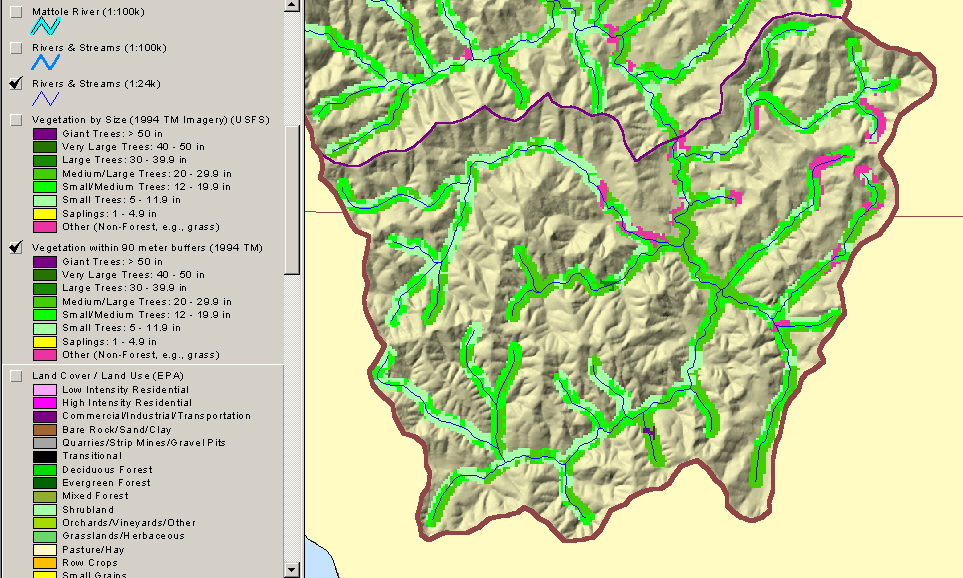
Task: Select Small/Medium Trees swatch under 90 meter buffers
Action: (x=45, y=315)
